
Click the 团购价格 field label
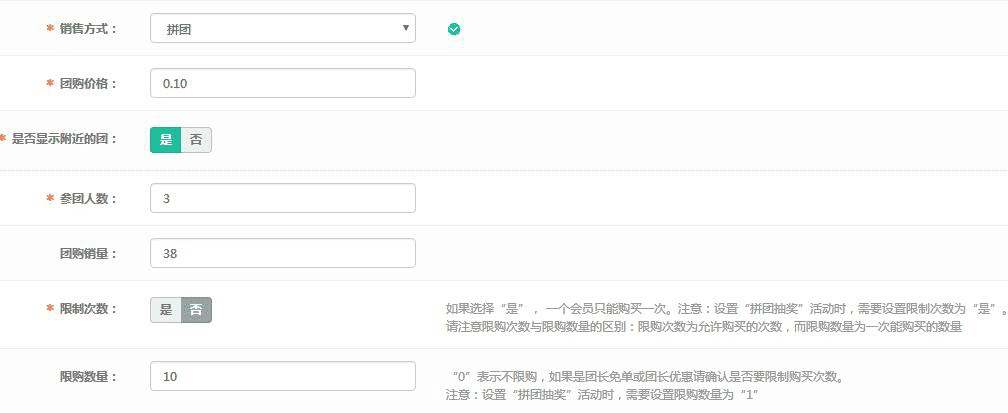tap(88, 83)
